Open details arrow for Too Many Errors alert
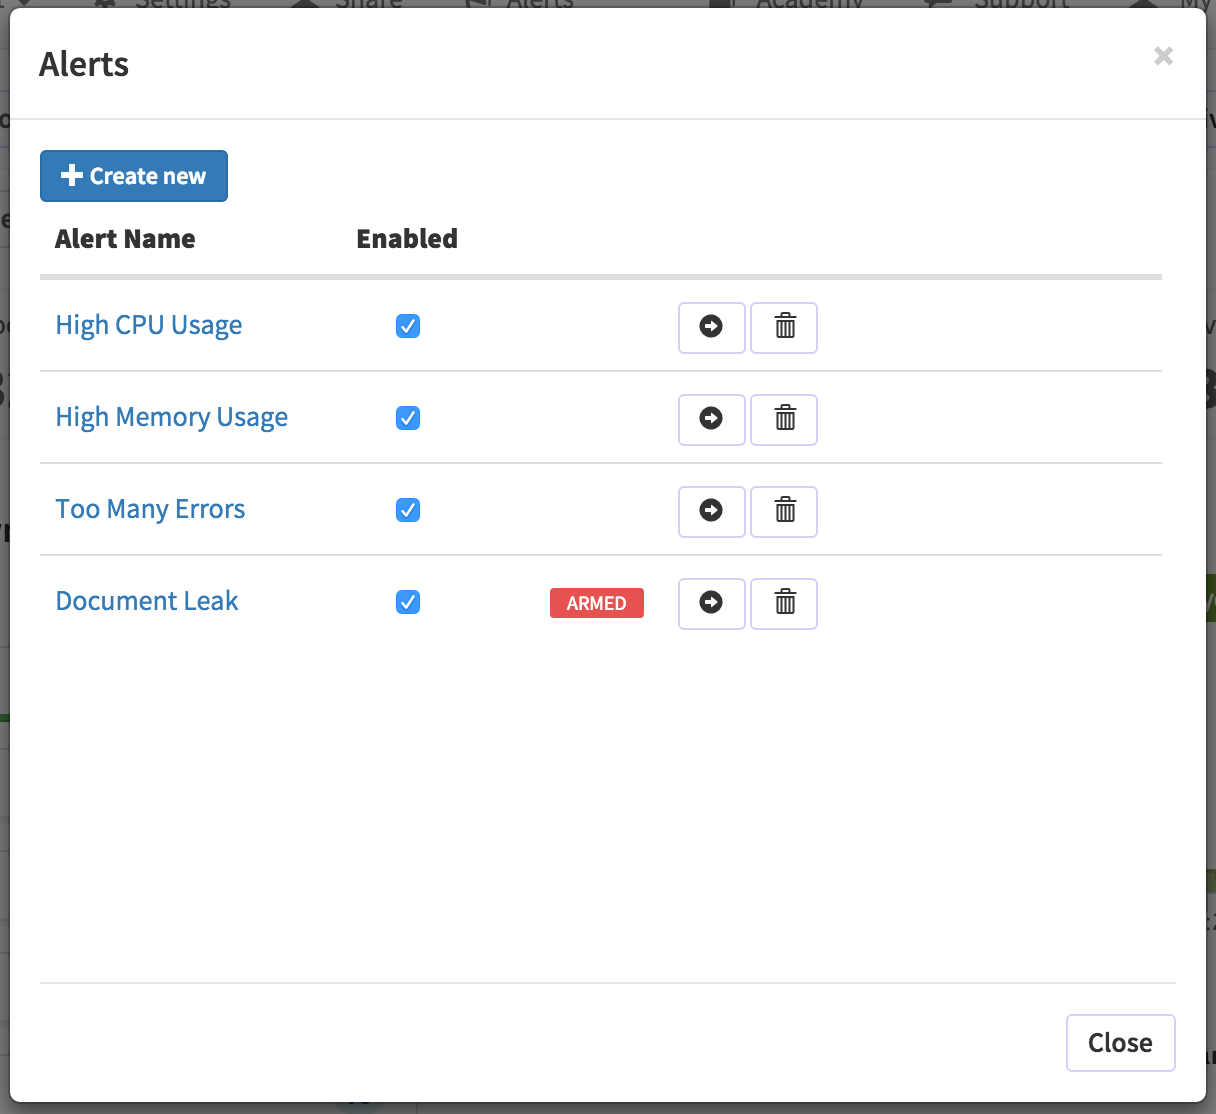Image resolution: width=1216 pixels, height=1114 pixels. tap(711, 511)
